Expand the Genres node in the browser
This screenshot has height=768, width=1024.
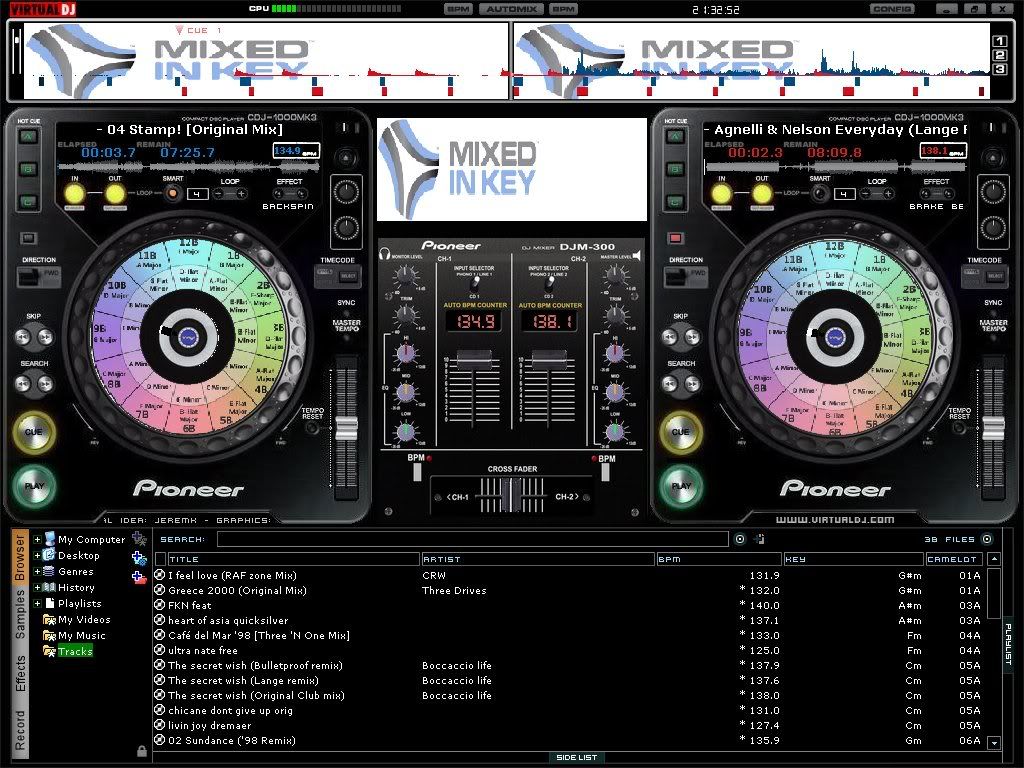[37, 571]
